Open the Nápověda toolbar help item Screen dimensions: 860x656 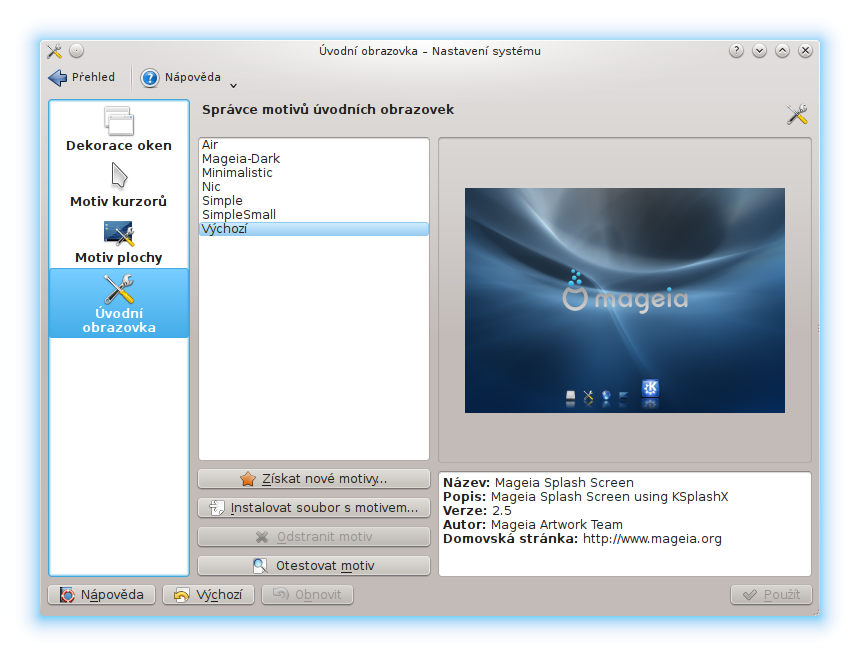click(x=182, y=78)
